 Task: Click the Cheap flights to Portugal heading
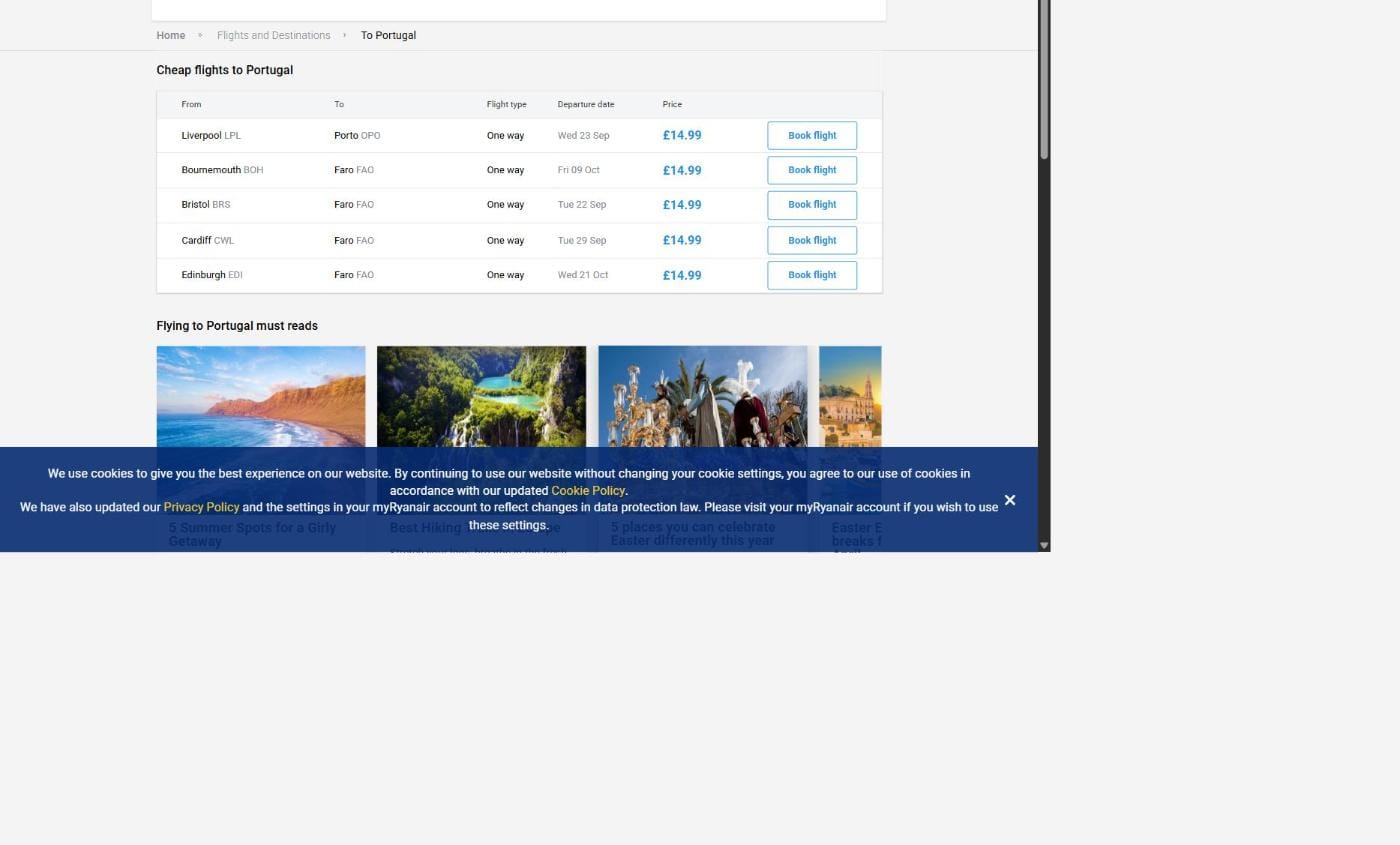[225, 70]
